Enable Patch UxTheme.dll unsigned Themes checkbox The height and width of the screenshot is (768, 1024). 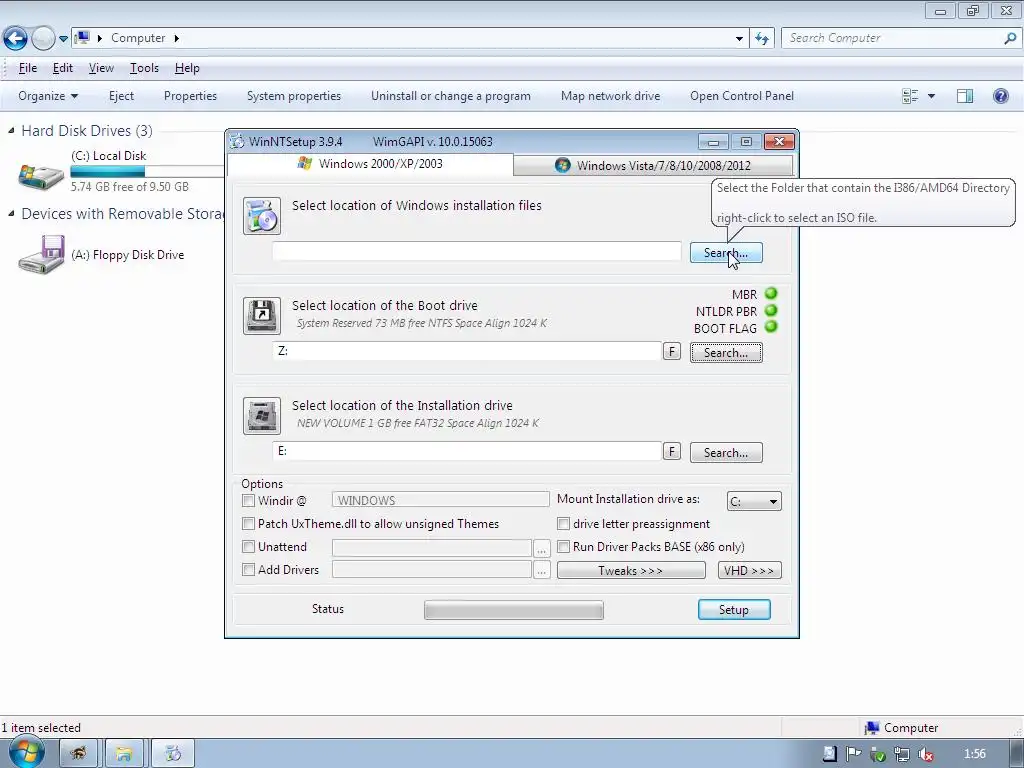click(248, 524)
